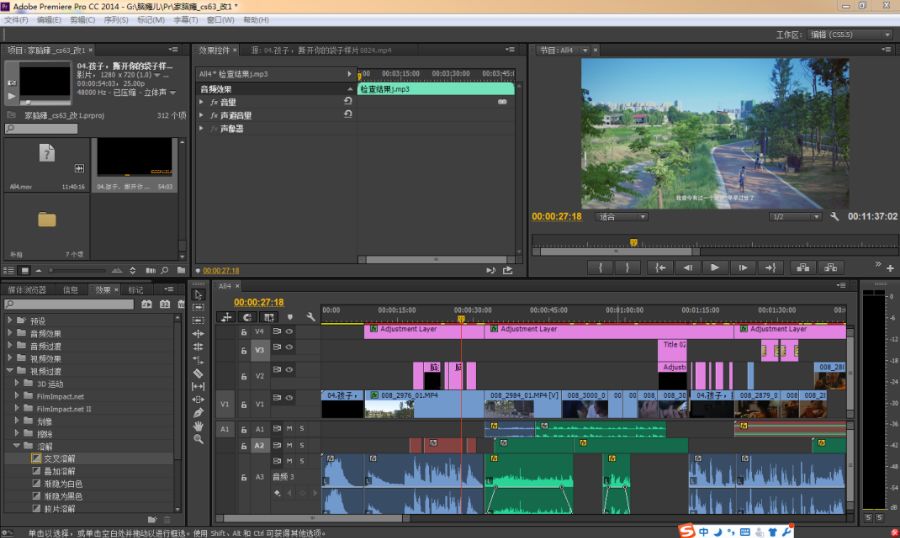The height and width of the screenshot is (538, 900).
Task: Open the 1/2 playback resolution dropdown
Action: coord(793,216)
